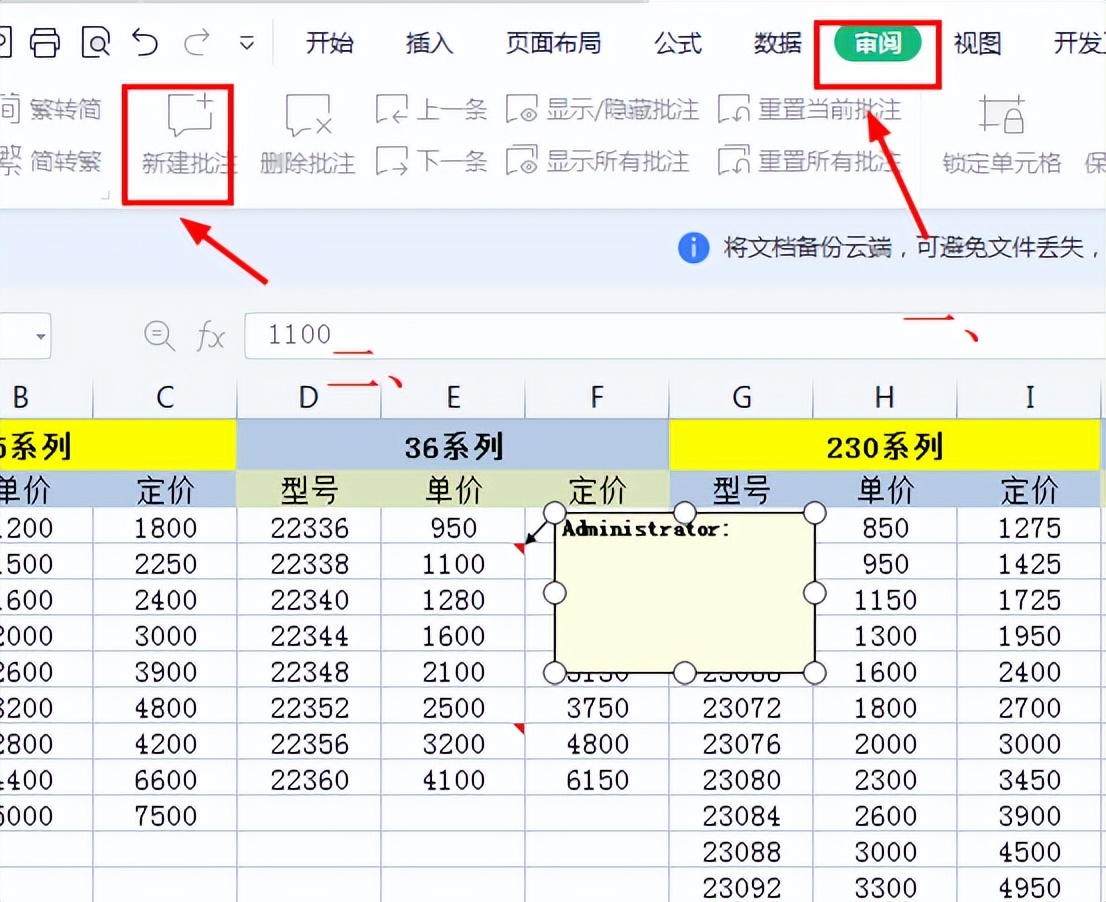Viewport: 1106px width, 902px height.
Task: Select column D header
Action: coord(309,397)
